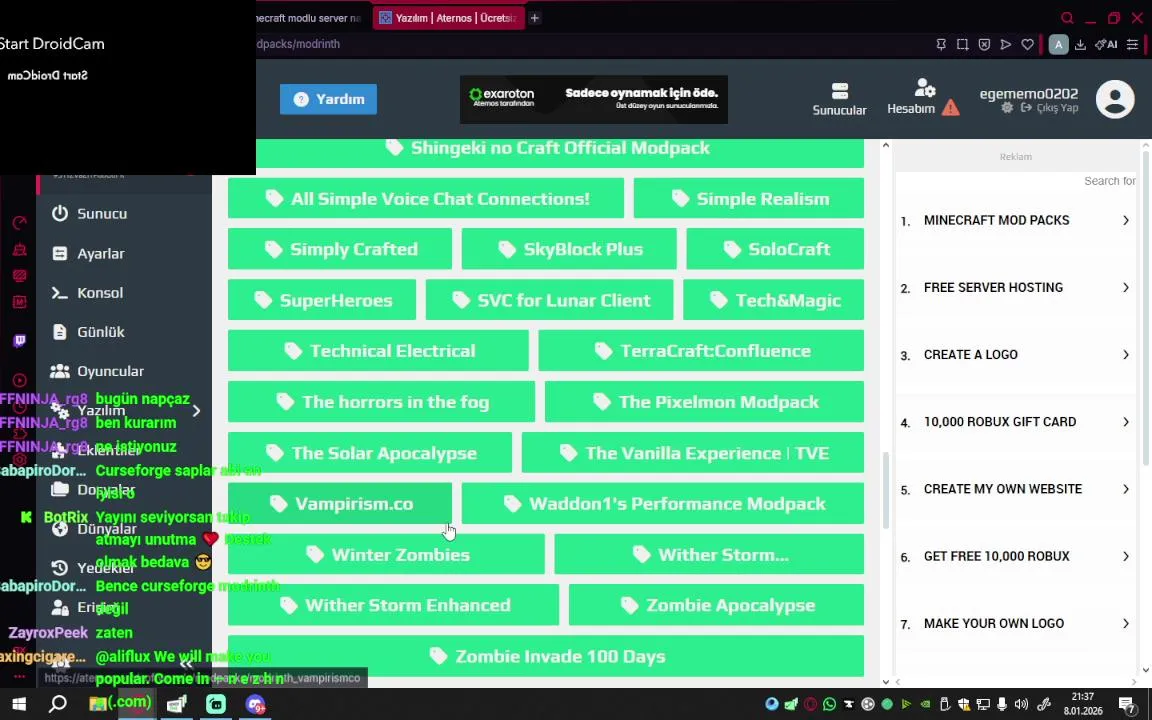Pick the Technical Electrical modpack
Viewport: 1152px width, 720px height.
378,350
